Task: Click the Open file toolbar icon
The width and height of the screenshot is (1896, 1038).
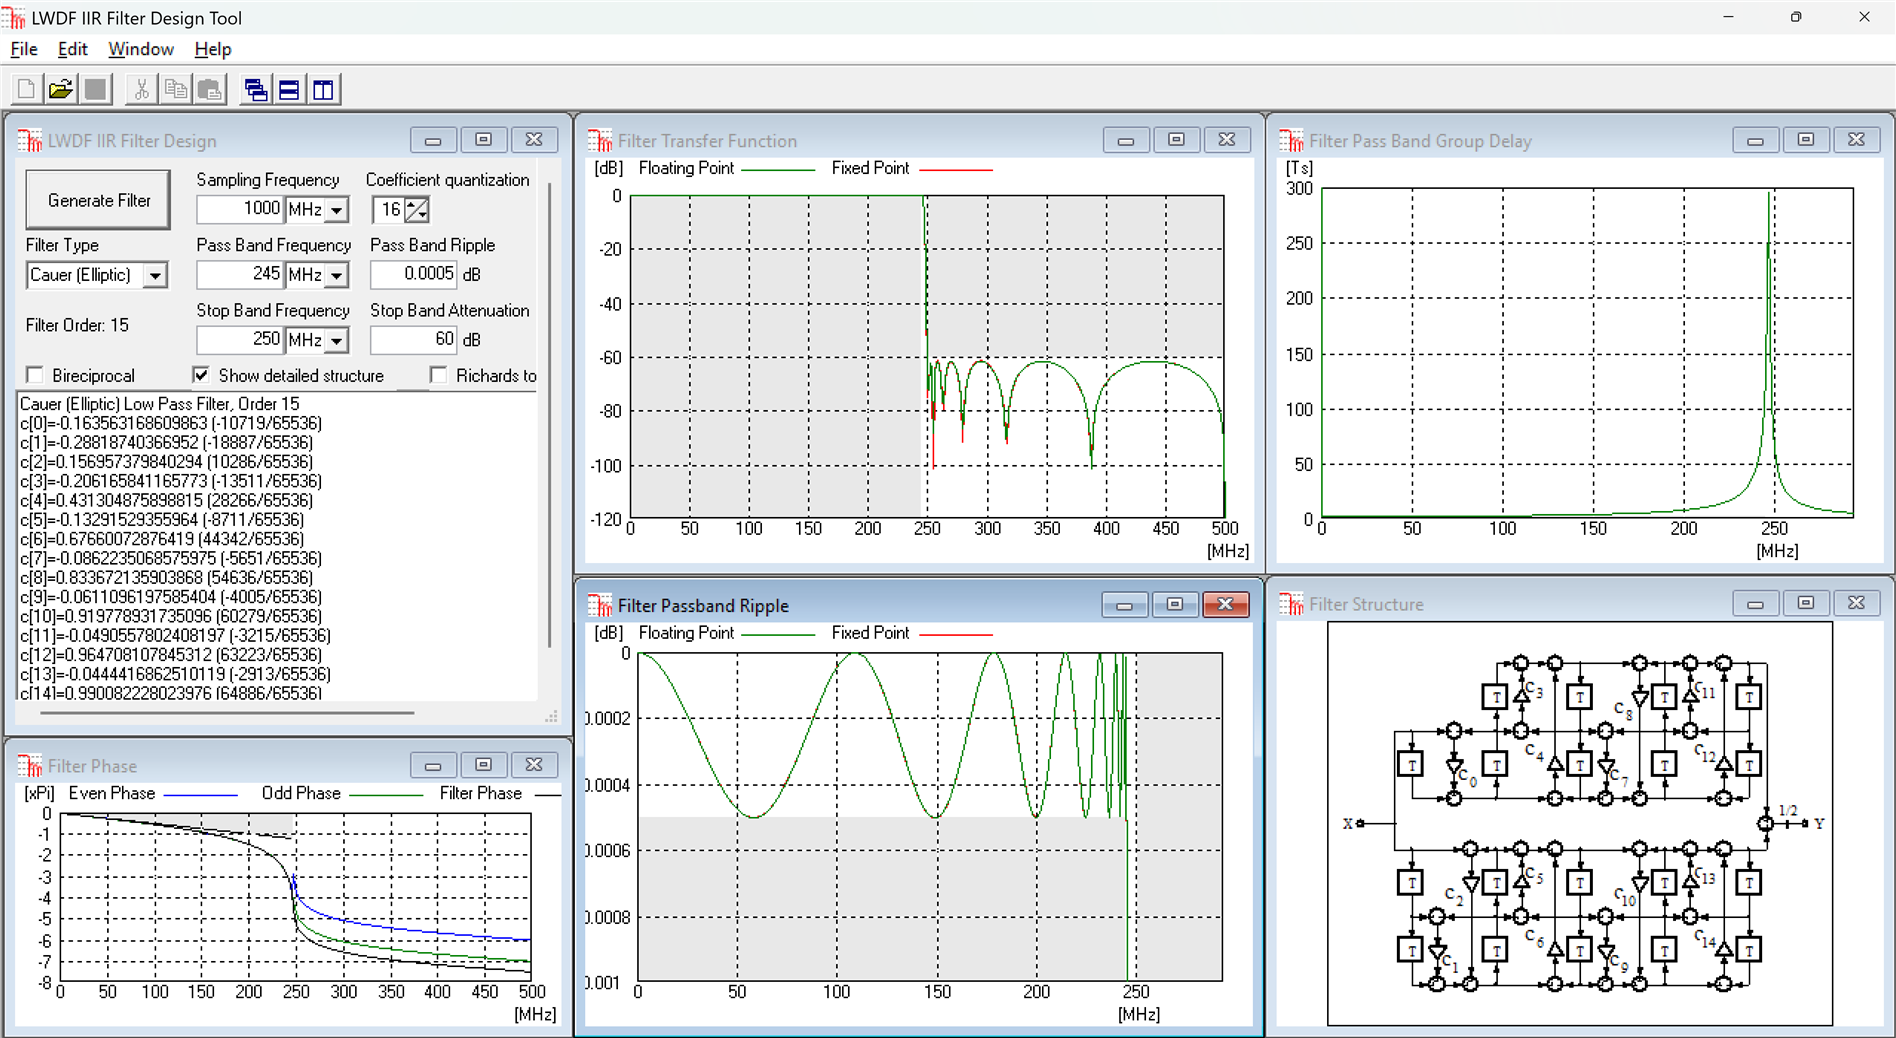Action: coord(61,90)
